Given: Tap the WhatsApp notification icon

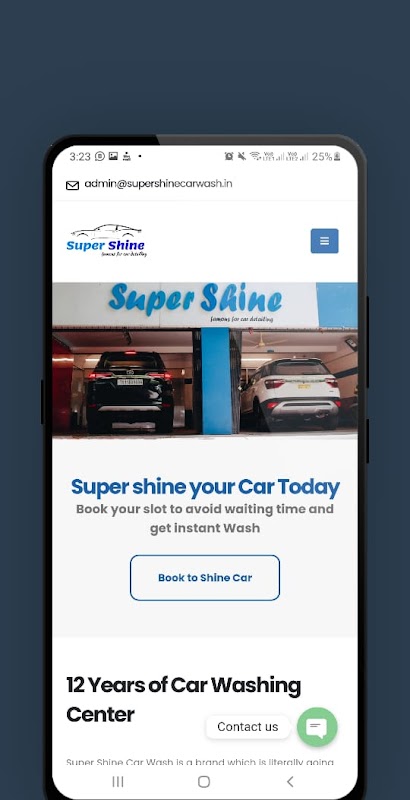Looking at the screenshot, I should pos(100,157).
